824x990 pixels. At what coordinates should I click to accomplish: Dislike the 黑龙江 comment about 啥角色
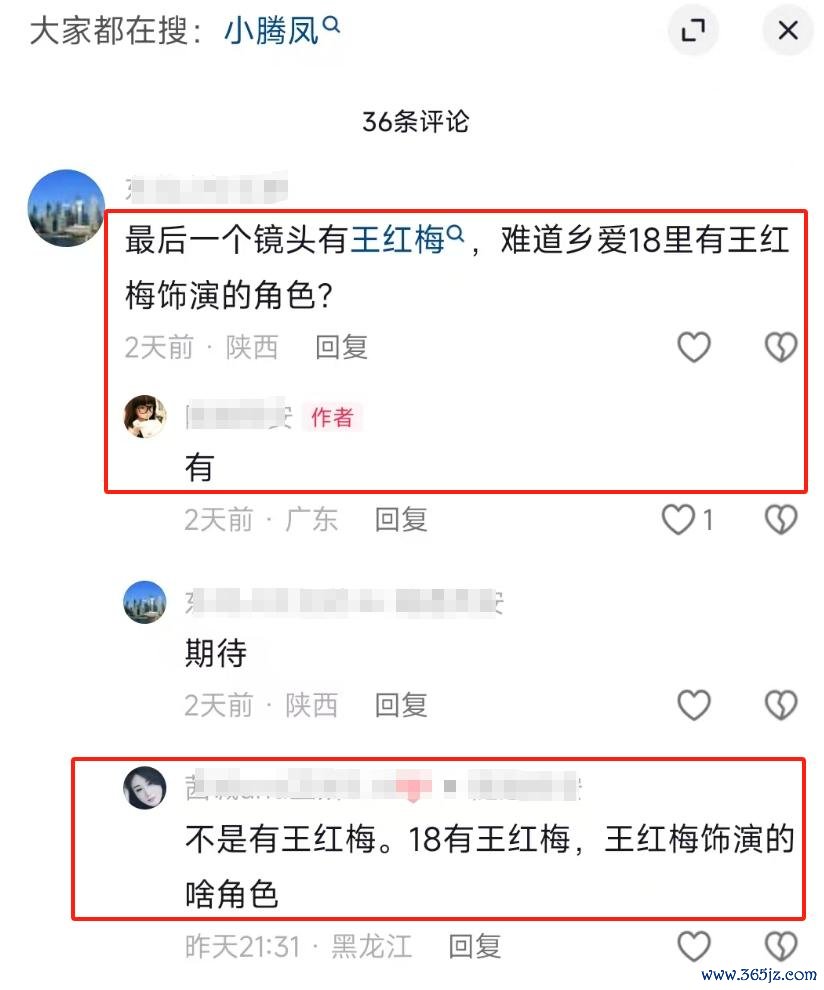point(781,946)
